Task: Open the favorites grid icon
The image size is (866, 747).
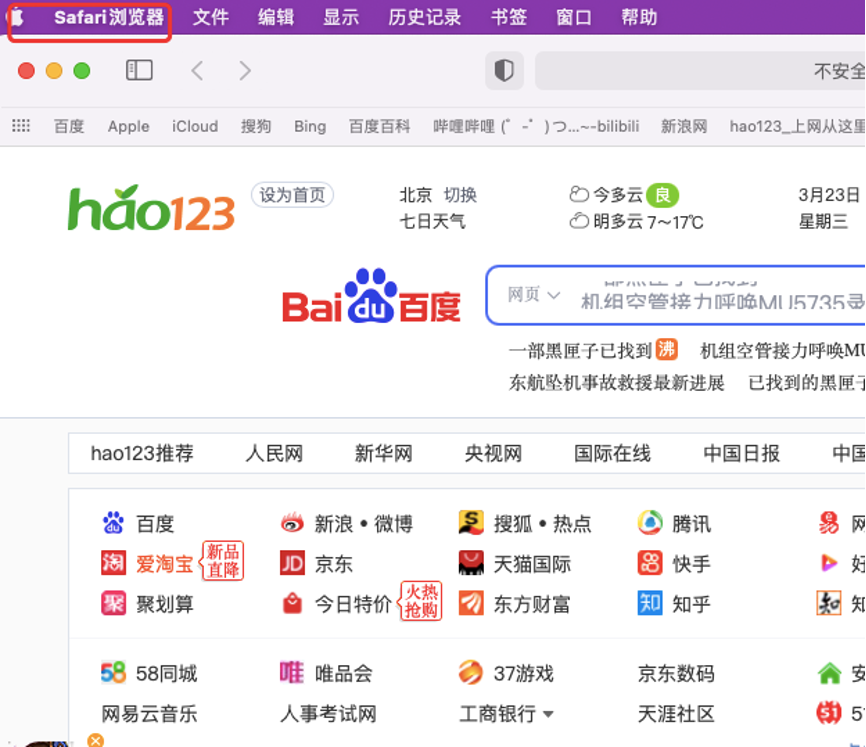Action: click(x=21, y=126)
